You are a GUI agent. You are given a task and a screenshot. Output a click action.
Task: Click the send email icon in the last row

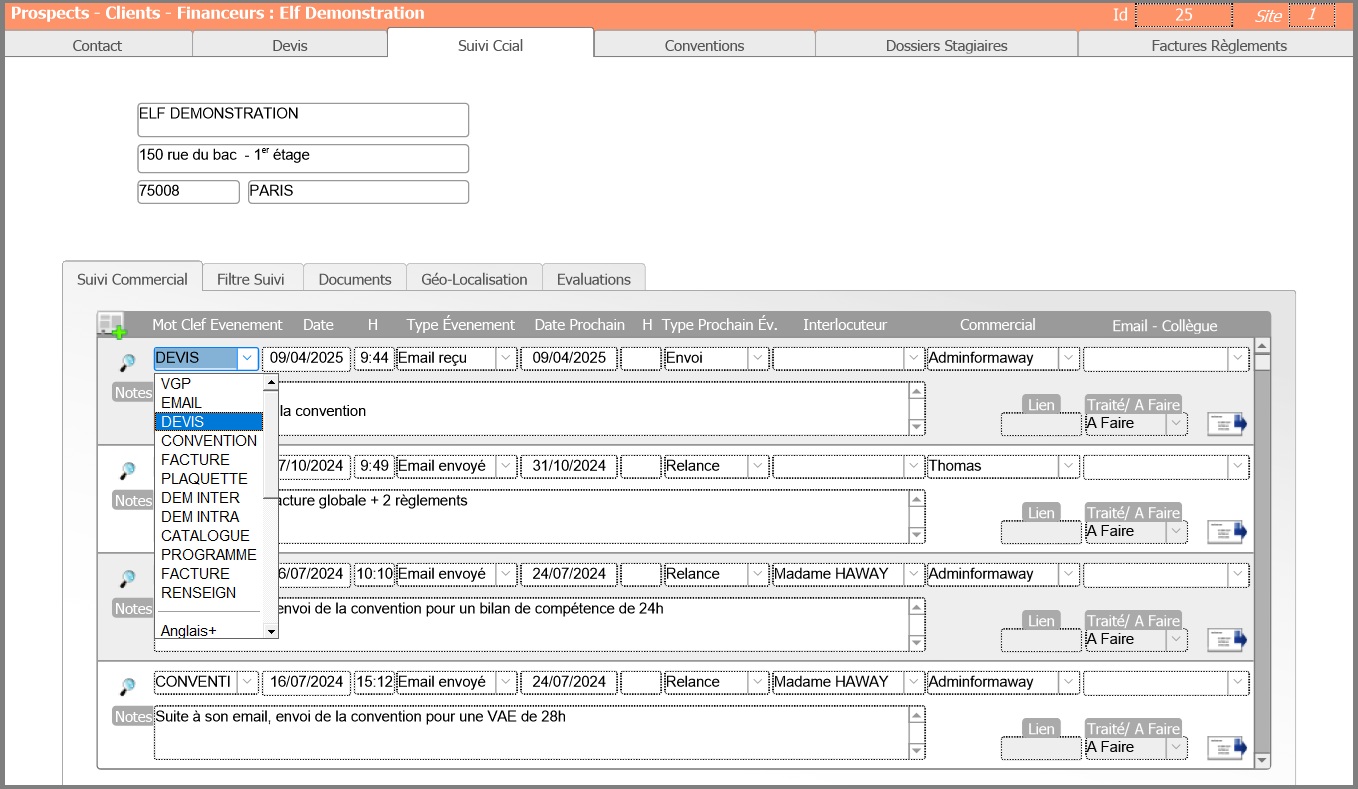(x=1227, y=748)
